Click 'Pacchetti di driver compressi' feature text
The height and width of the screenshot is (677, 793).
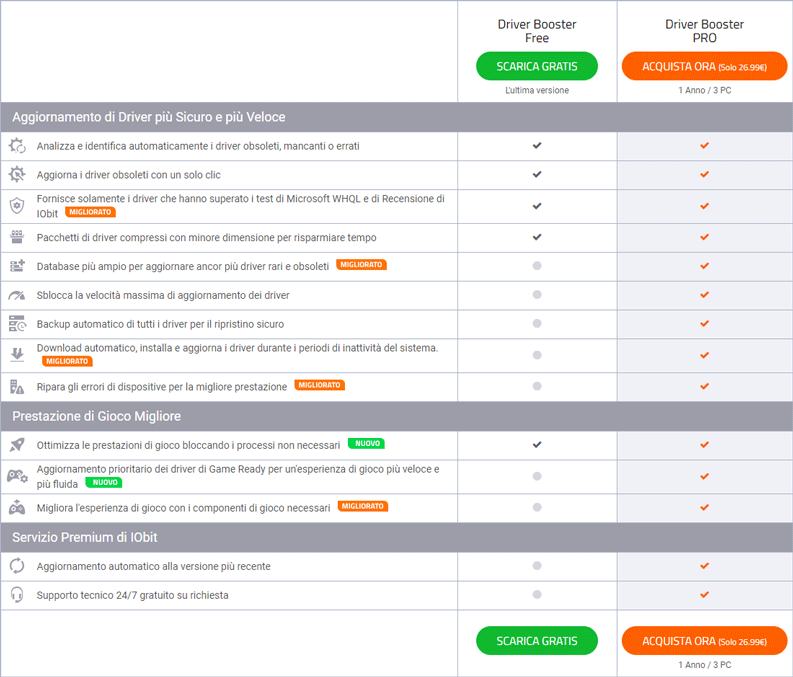206,238
